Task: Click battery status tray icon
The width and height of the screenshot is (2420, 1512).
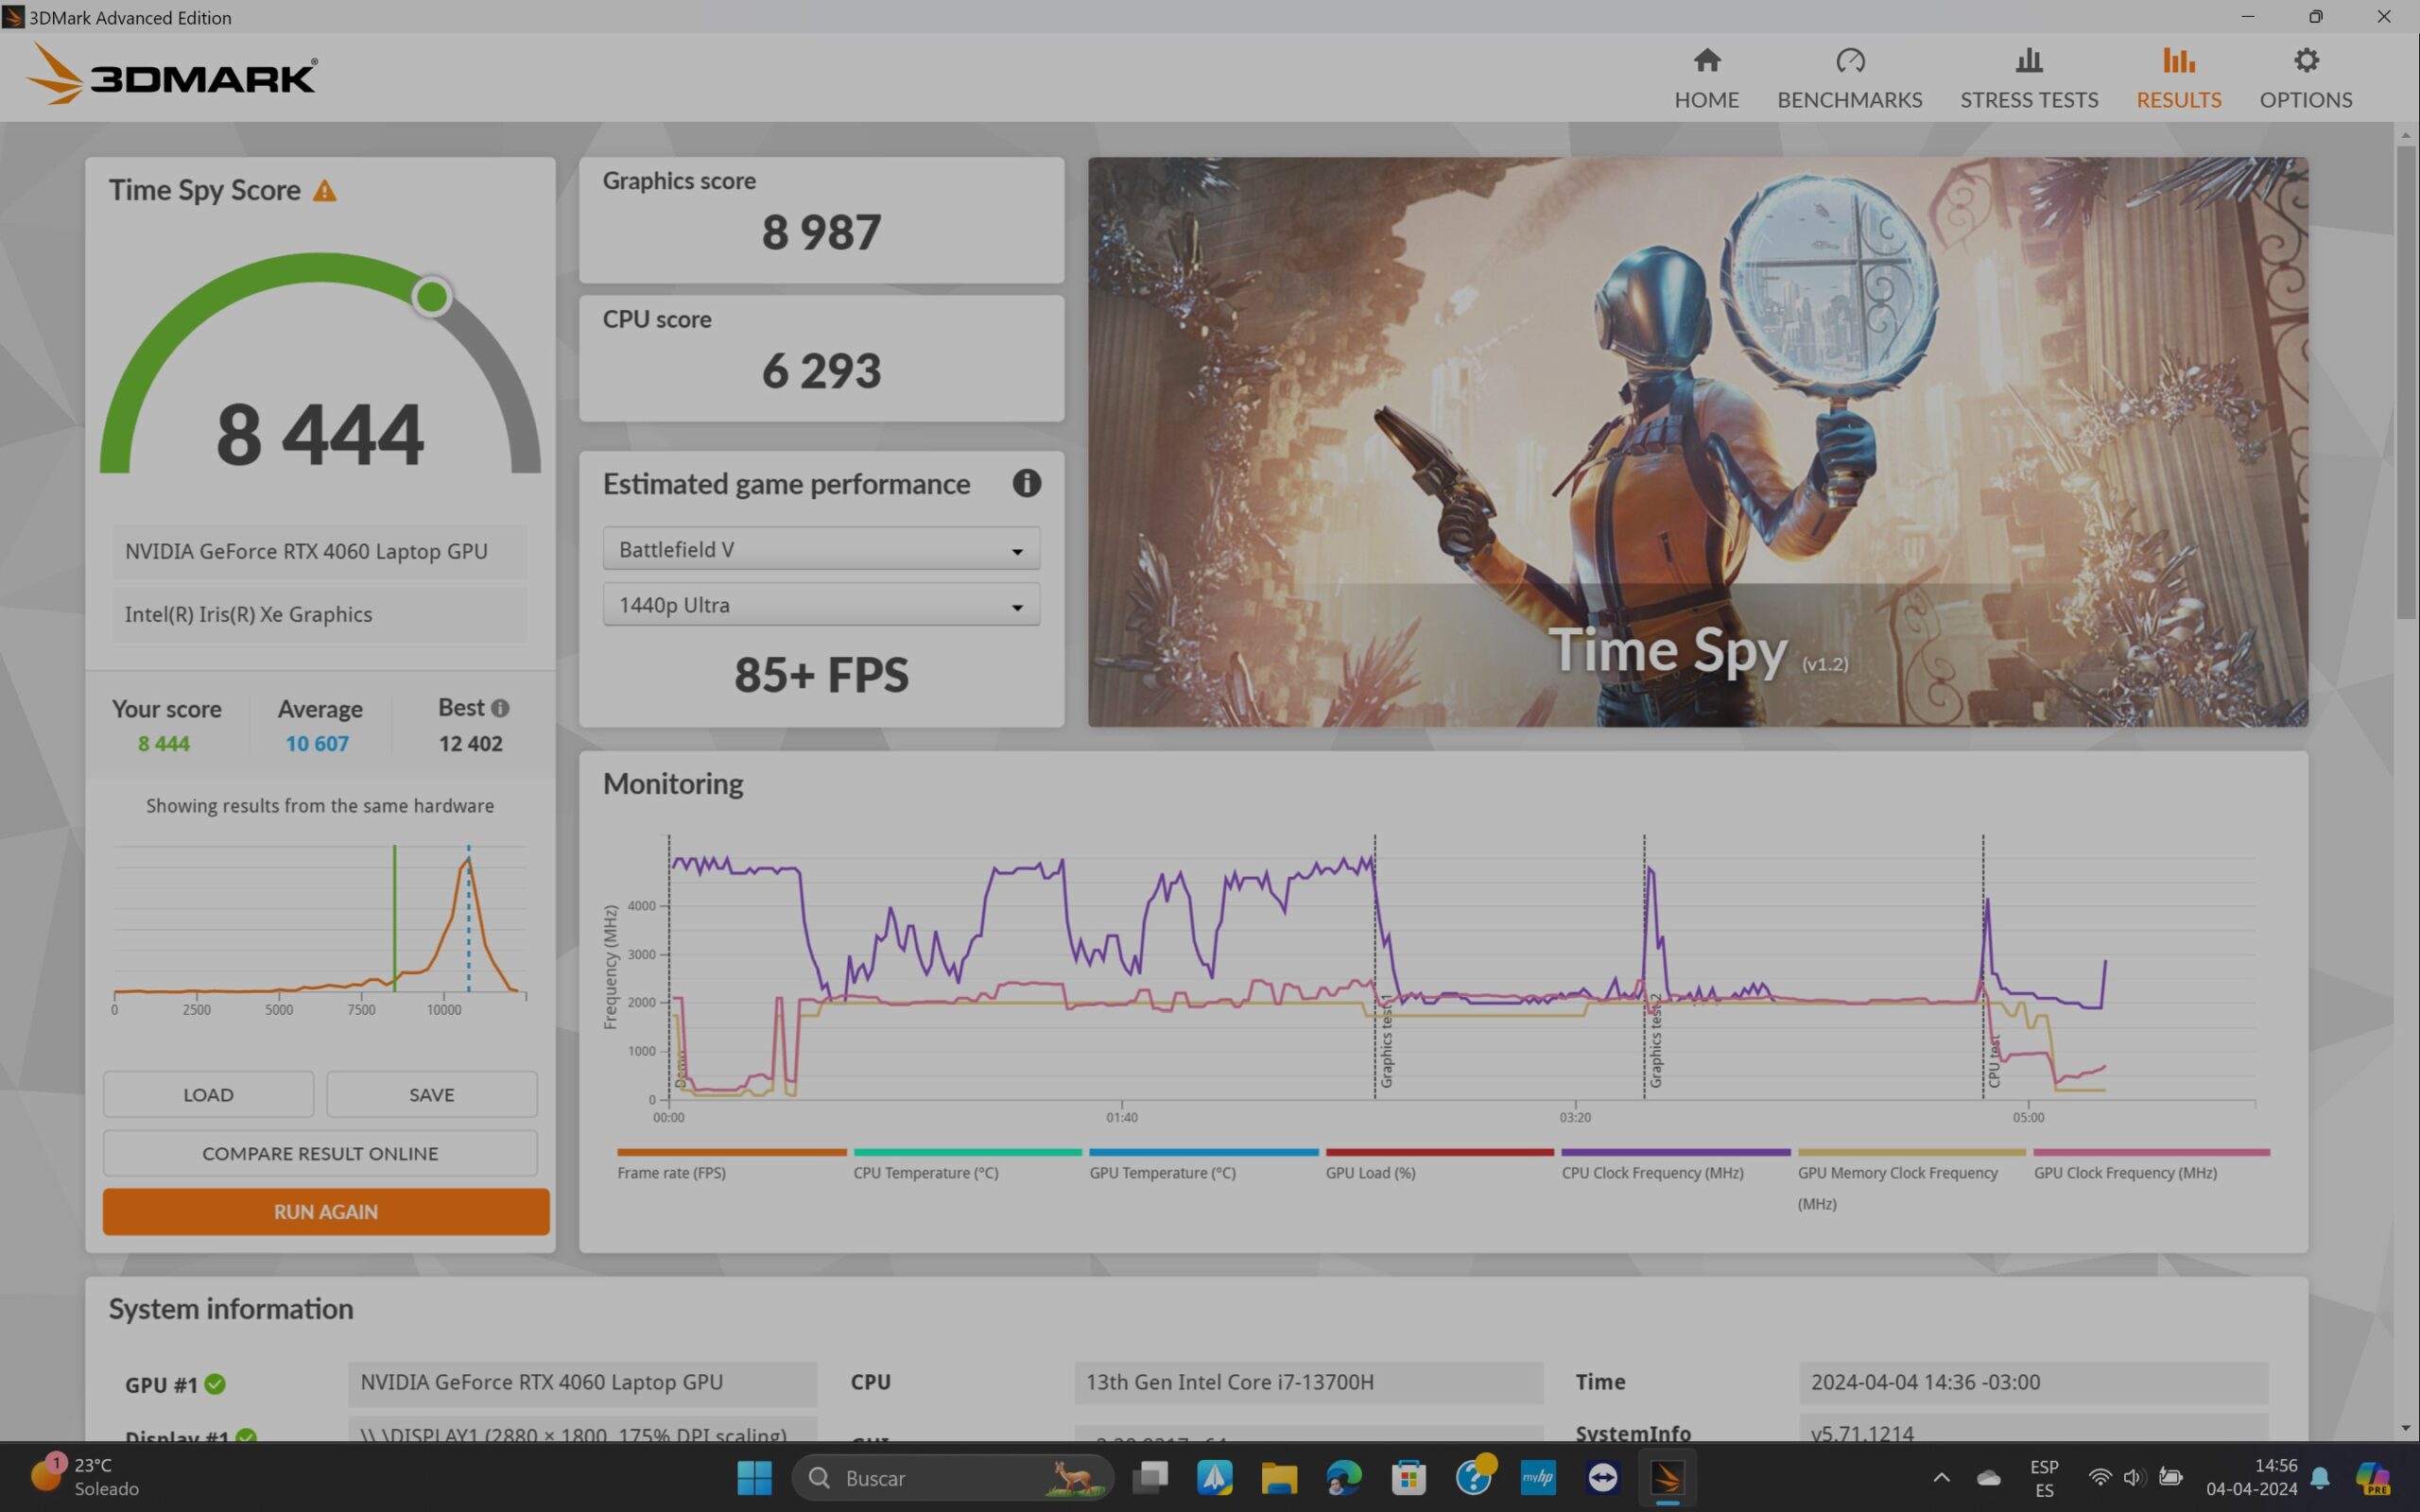Action: (2170, 1477)
